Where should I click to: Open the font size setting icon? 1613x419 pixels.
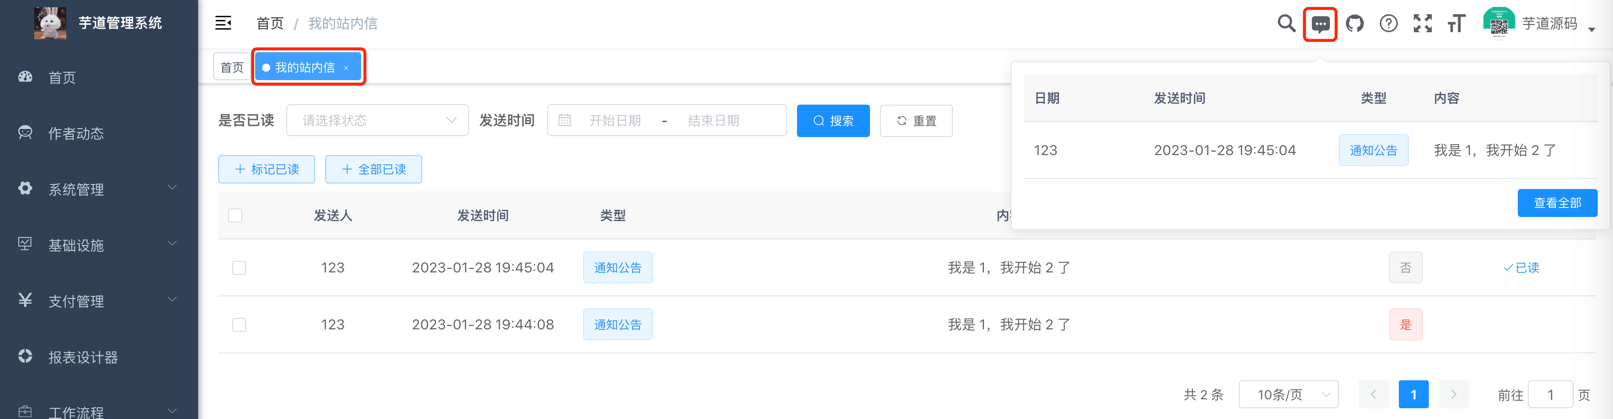tap(1456, 23)
